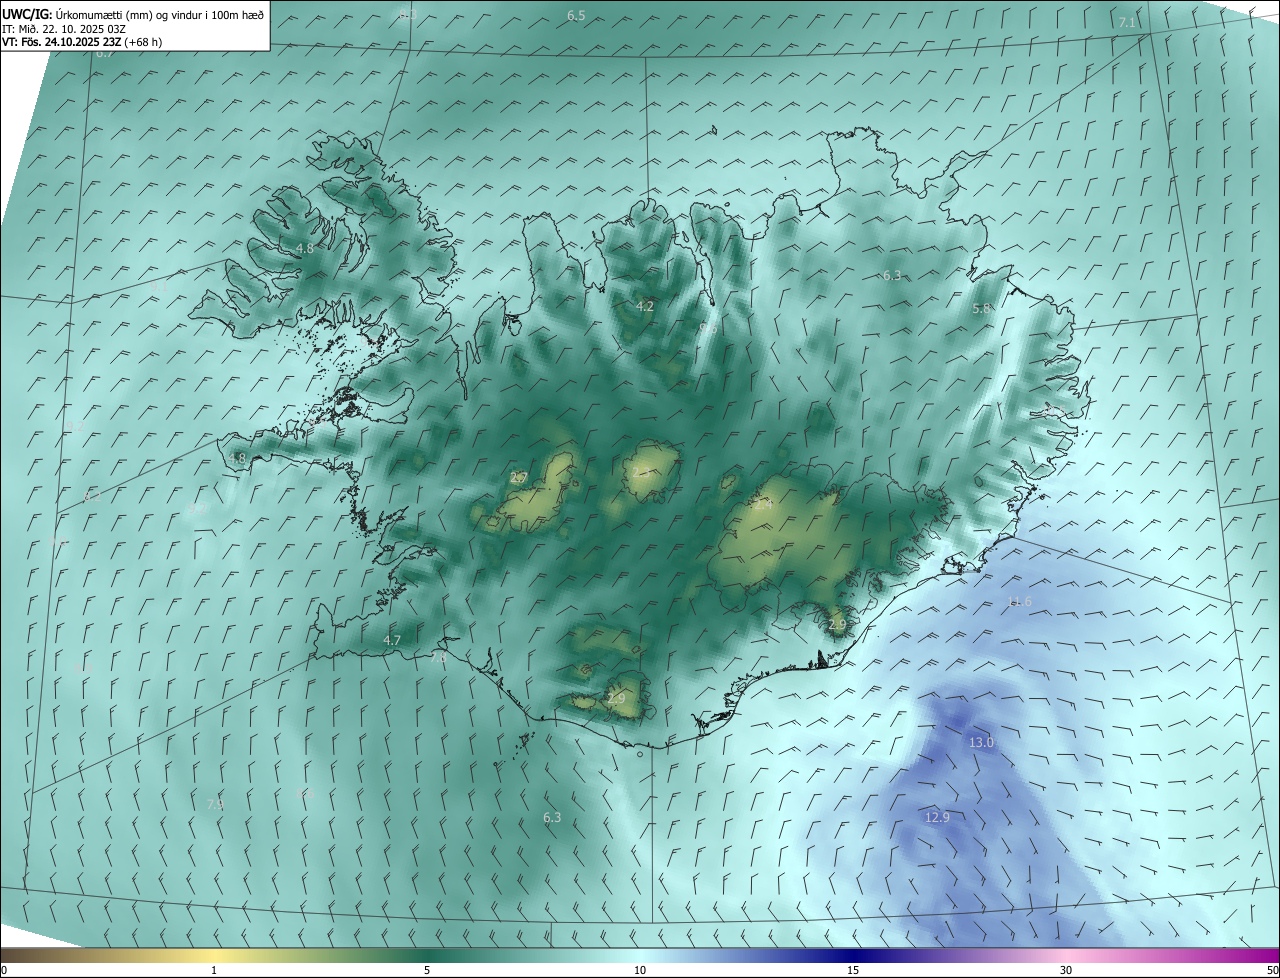Viewport: 1280px width, 978px height.
Task: Click the 'UWC/IG: Úrkomumætti (mm)' map title
Action: click(x=134, y=14)
